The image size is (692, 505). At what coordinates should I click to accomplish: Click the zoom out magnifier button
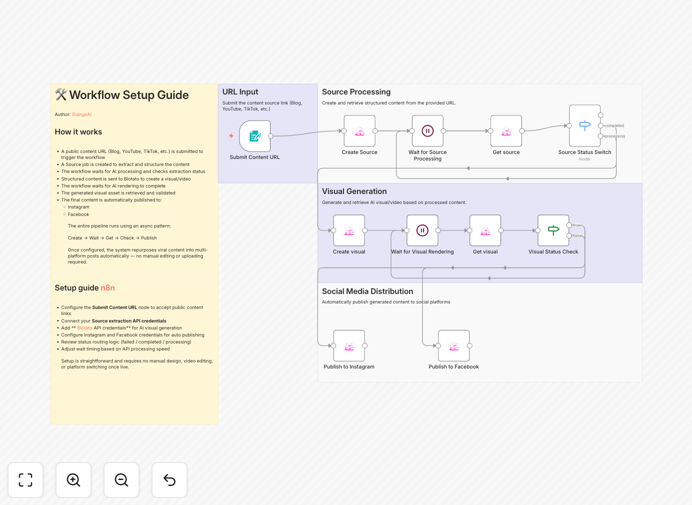pyautogui.click(x=121, y=480)
